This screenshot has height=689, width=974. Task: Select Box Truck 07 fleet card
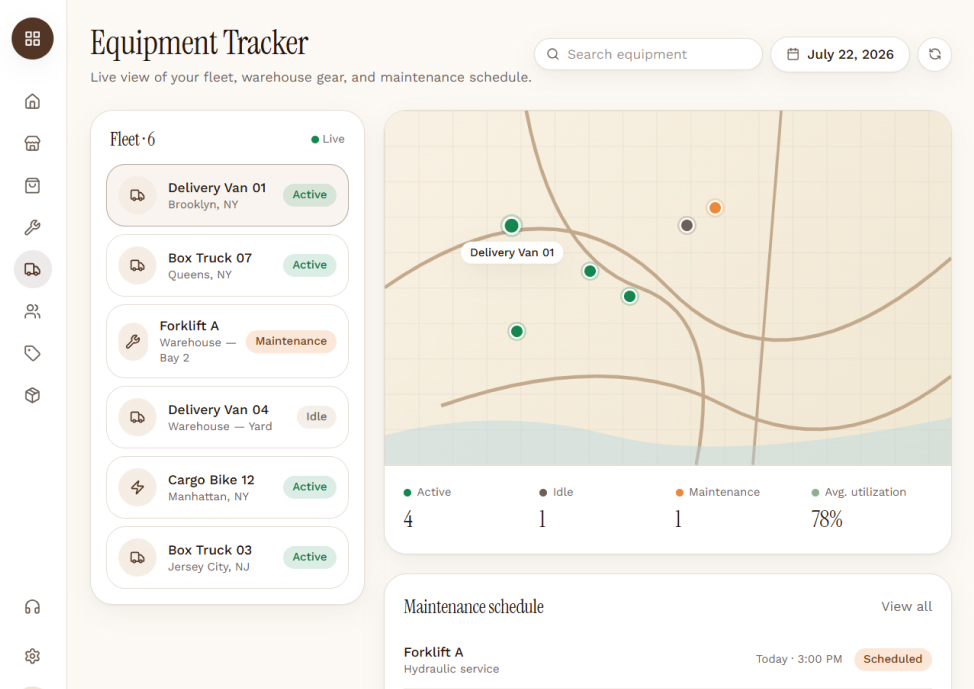pos(227,265)
